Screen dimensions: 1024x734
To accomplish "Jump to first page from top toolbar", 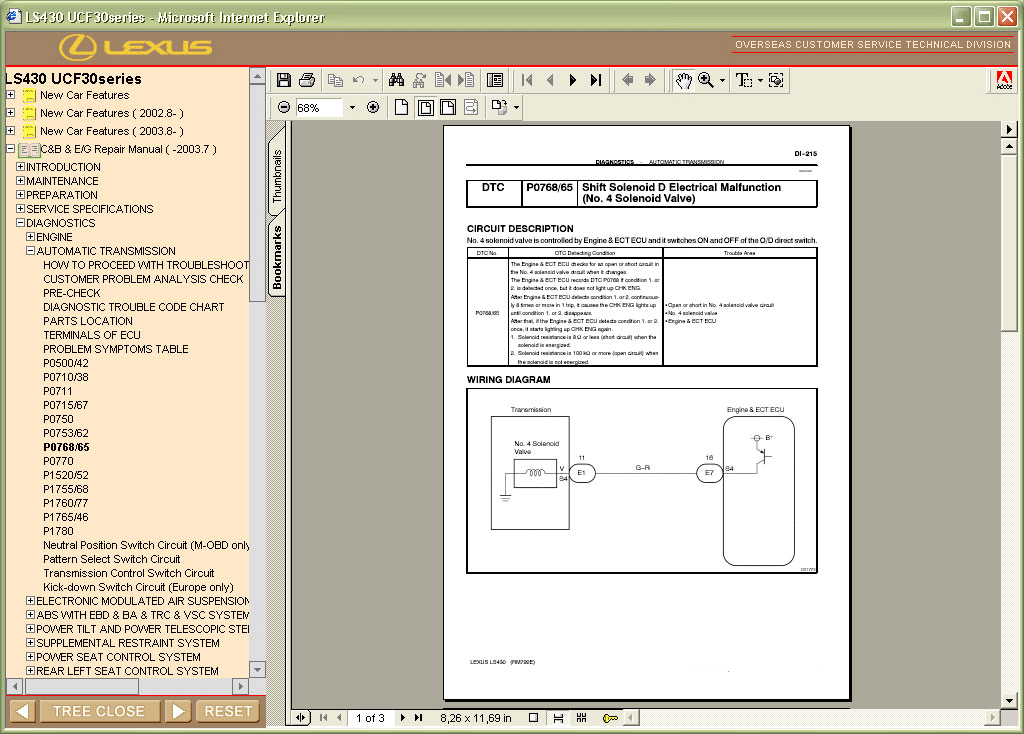I will click(527, 80).
